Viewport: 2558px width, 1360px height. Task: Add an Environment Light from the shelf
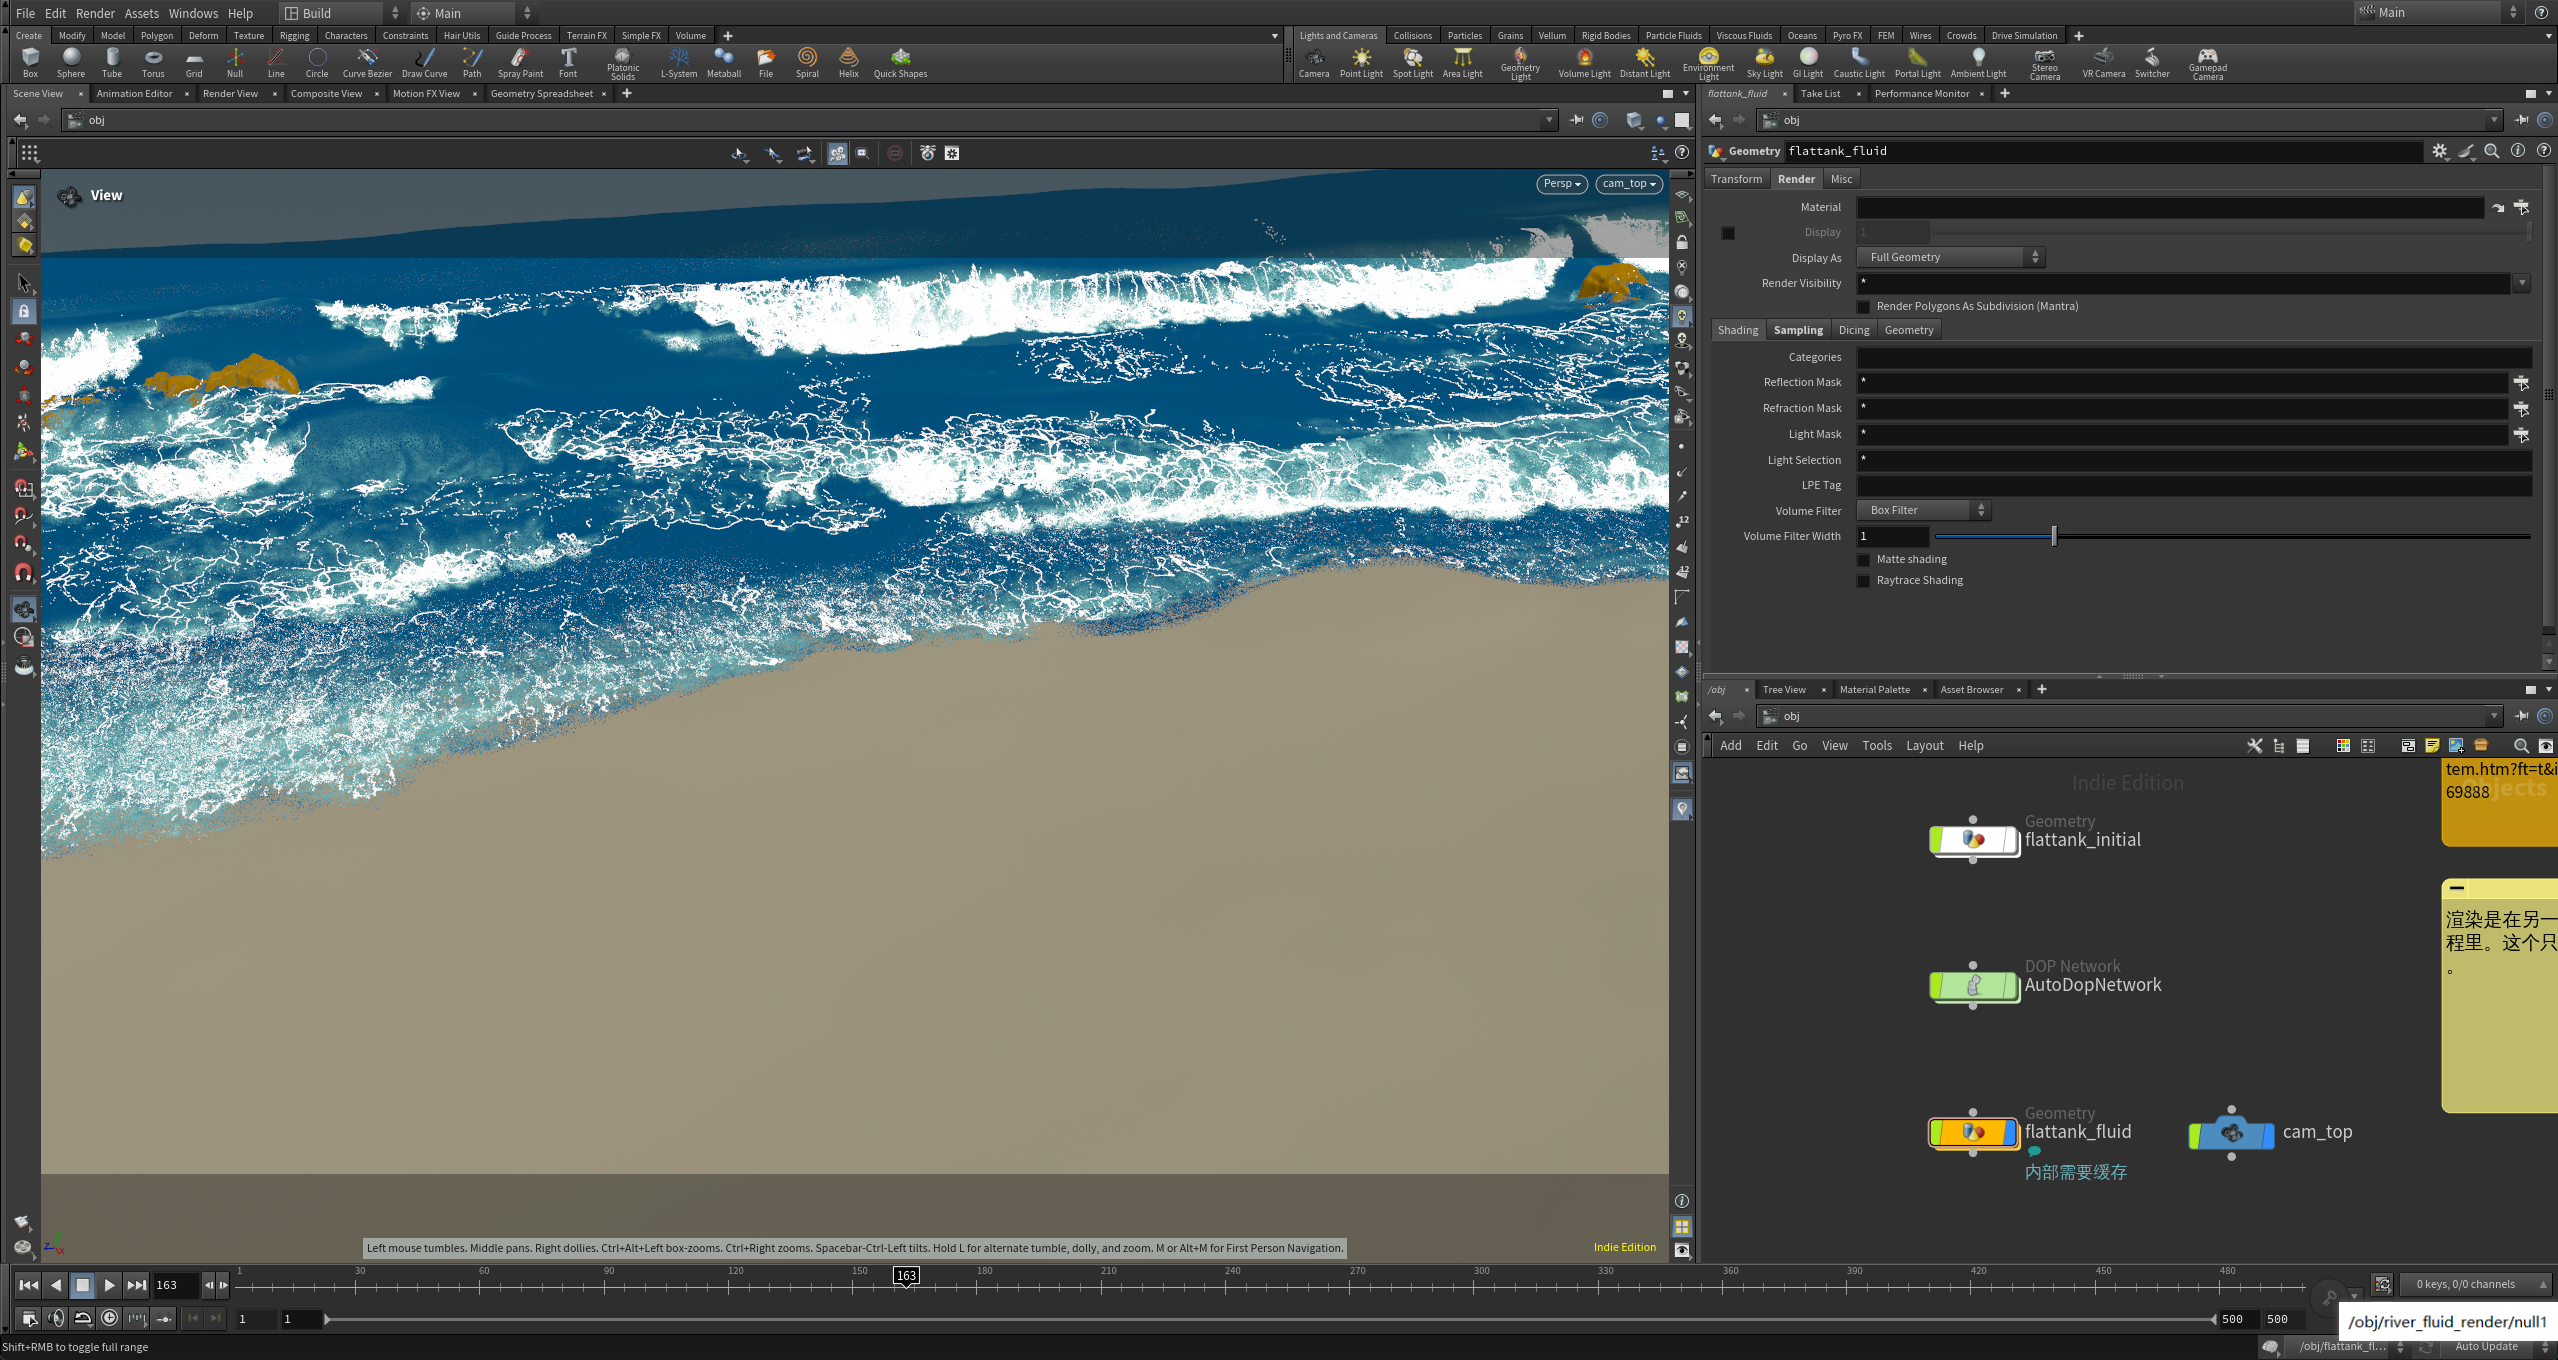click(x=1710, y=62)
